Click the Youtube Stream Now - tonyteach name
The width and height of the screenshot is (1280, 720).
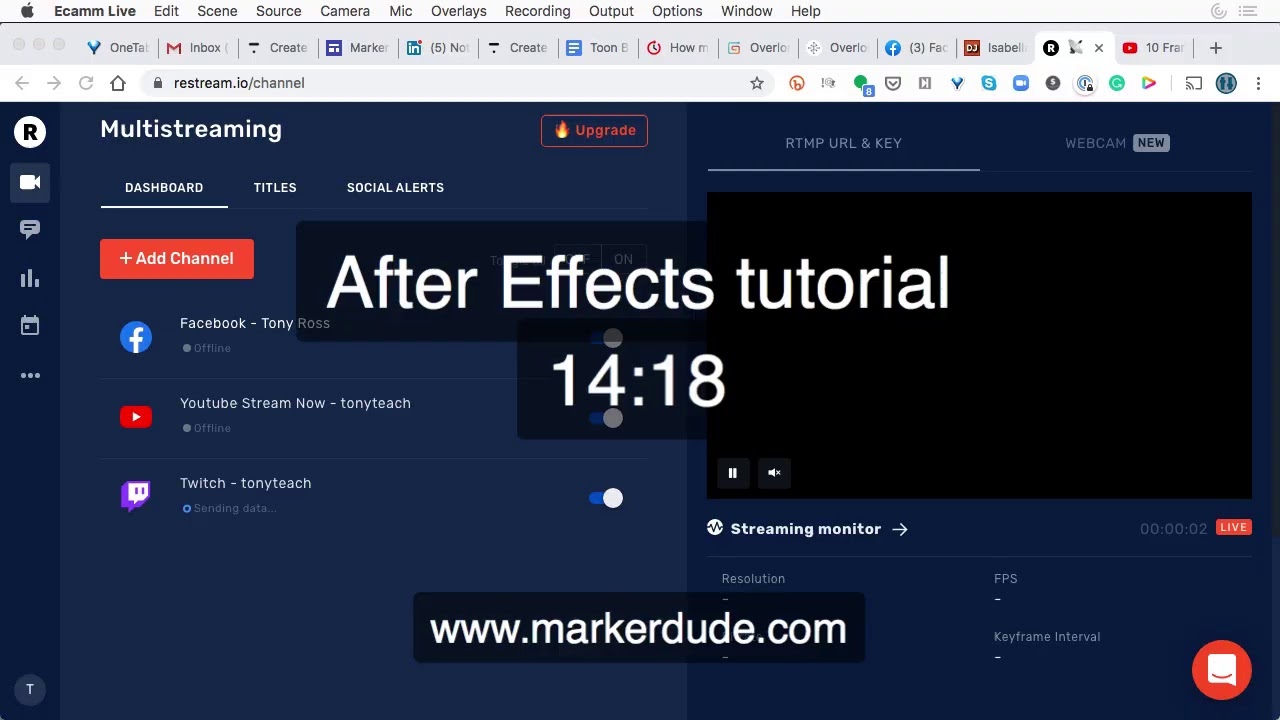tap(295, 403)
